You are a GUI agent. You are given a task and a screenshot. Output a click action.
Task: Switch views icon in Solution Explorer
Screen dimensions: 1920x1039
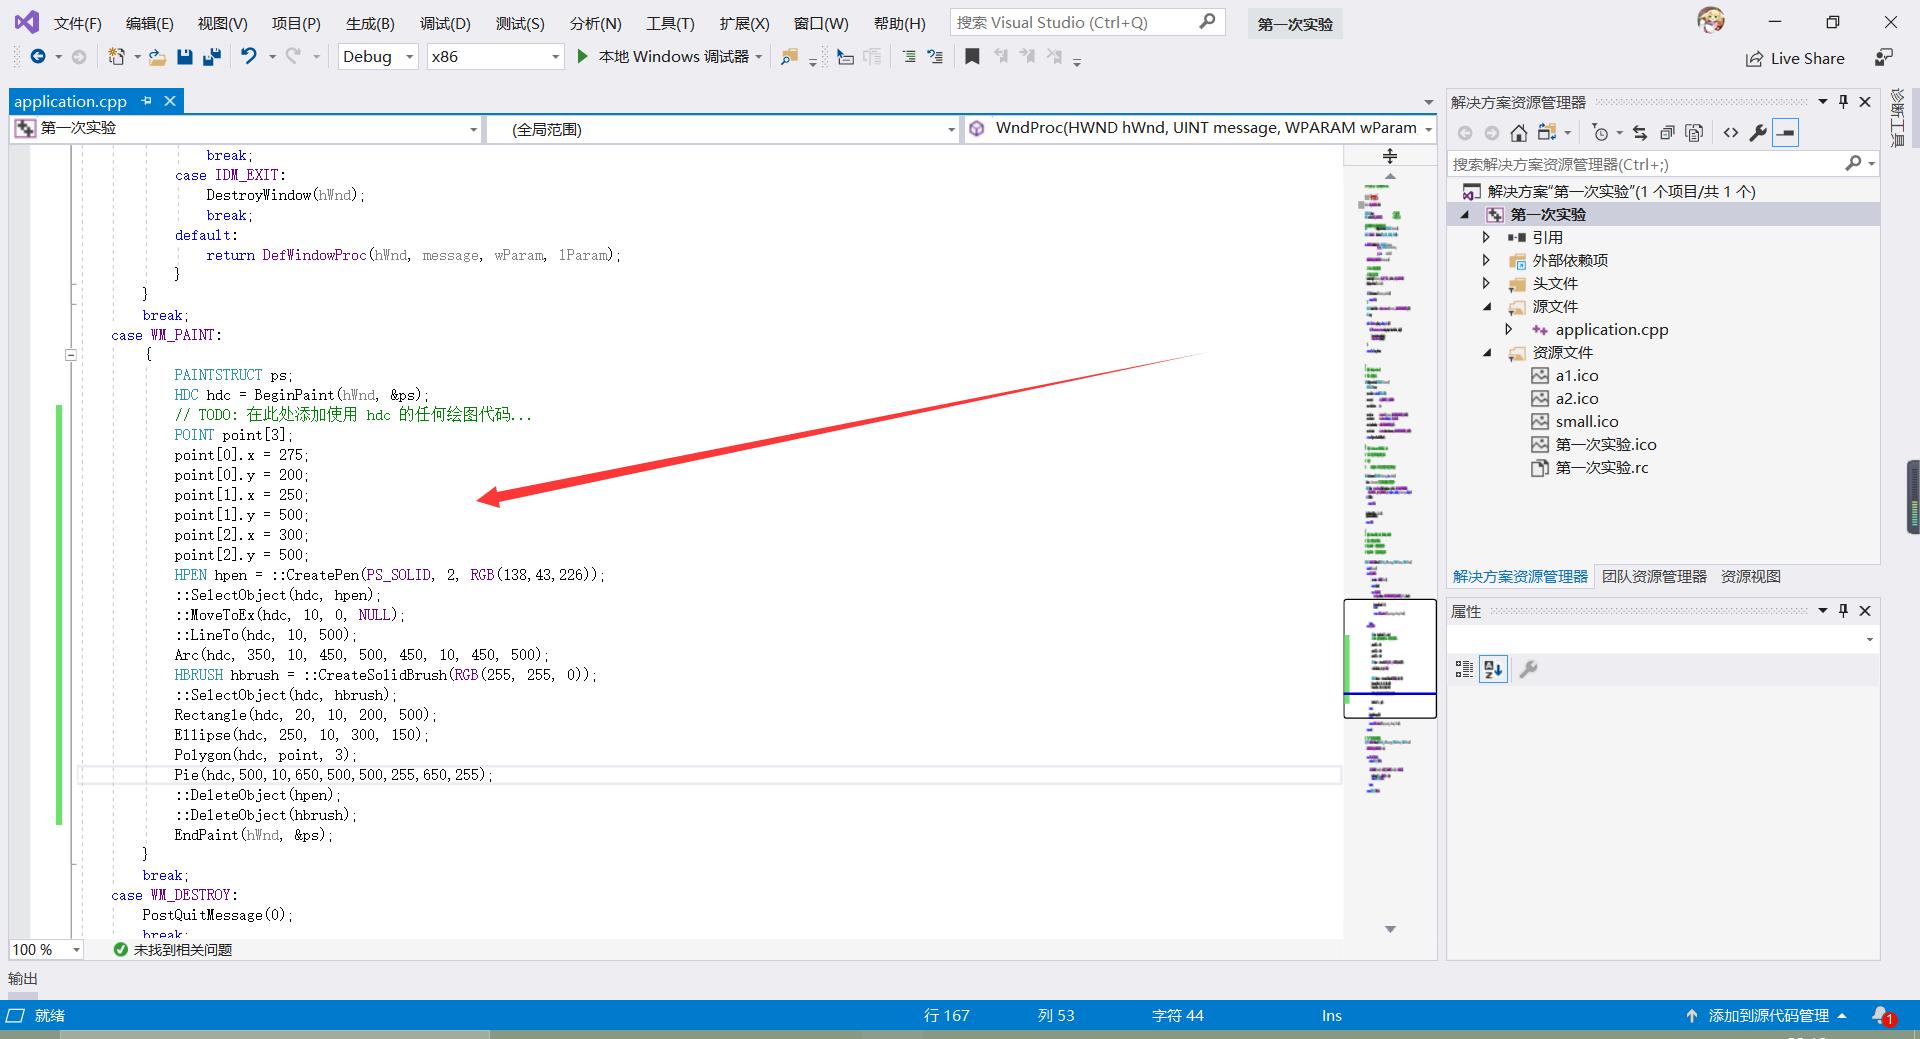(1547, 133)
